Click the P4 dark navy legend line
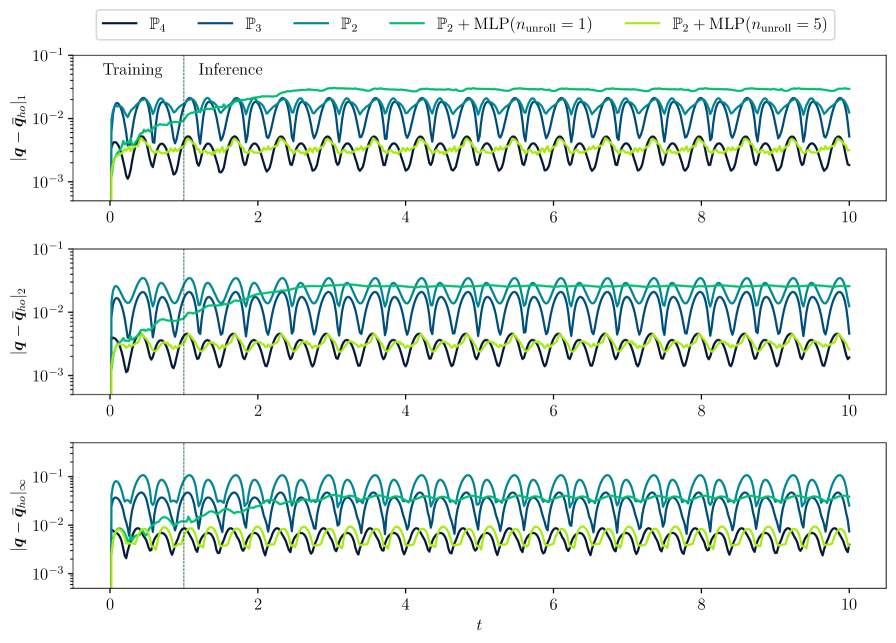This screenshot has width=896, height=643. pyautogui.click(x=119, y=25)
